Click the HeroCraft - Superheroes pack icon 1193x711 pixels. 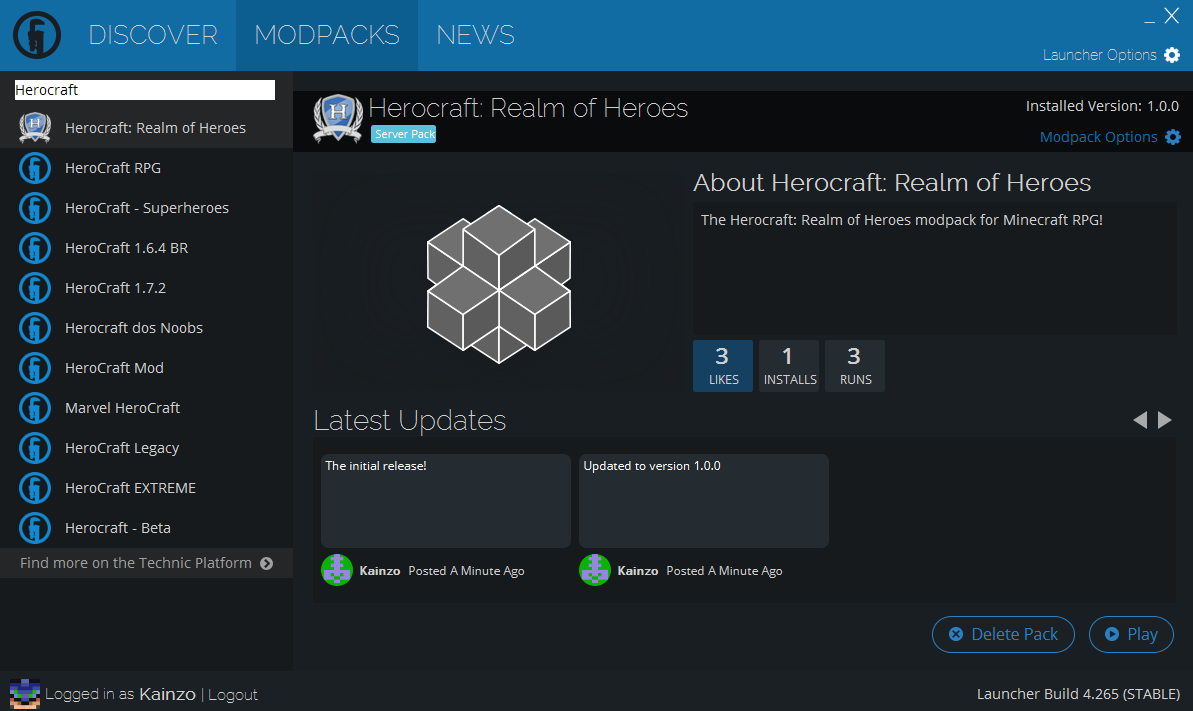pyautogui.click(x=35, y=208)
